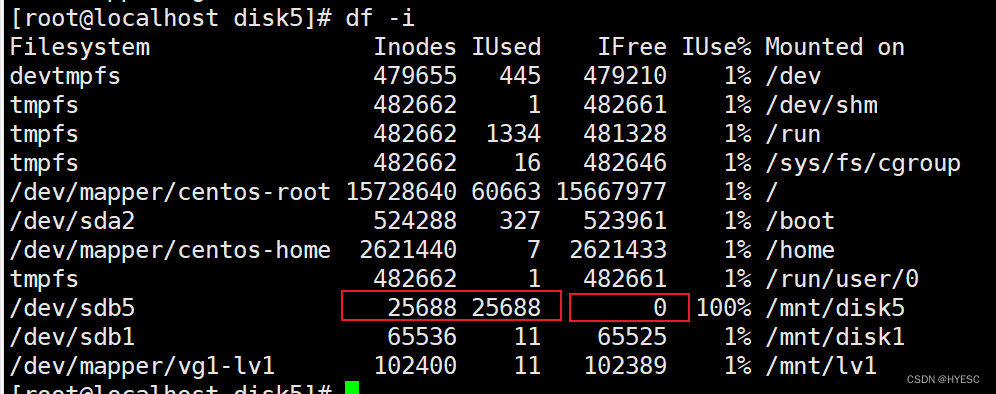Select the 'IUsed' column header
The height and width of the screenshot is (394, 996).
(506, 47)
